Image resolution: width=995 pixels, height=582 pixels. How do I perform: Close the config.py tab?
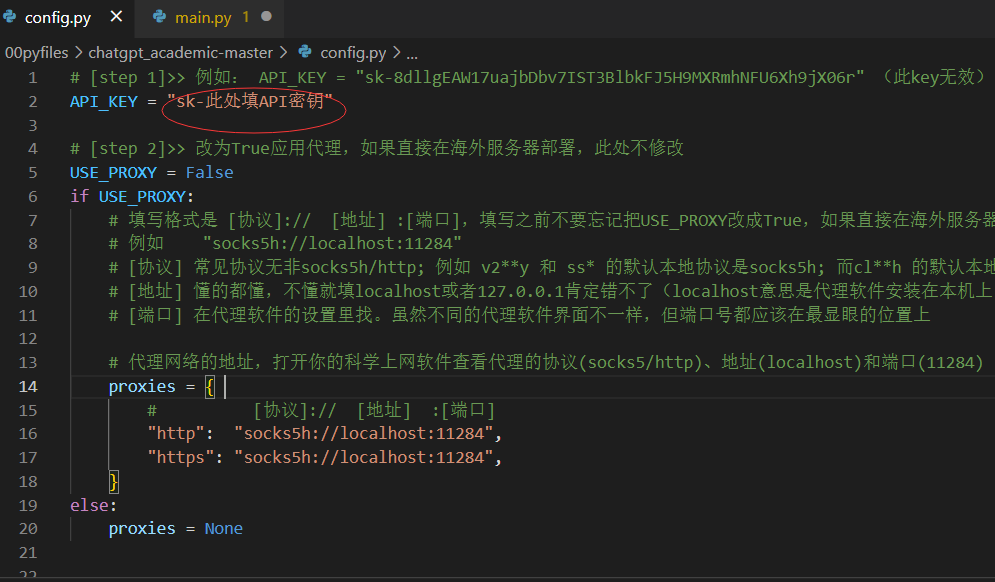click(116, 17)
